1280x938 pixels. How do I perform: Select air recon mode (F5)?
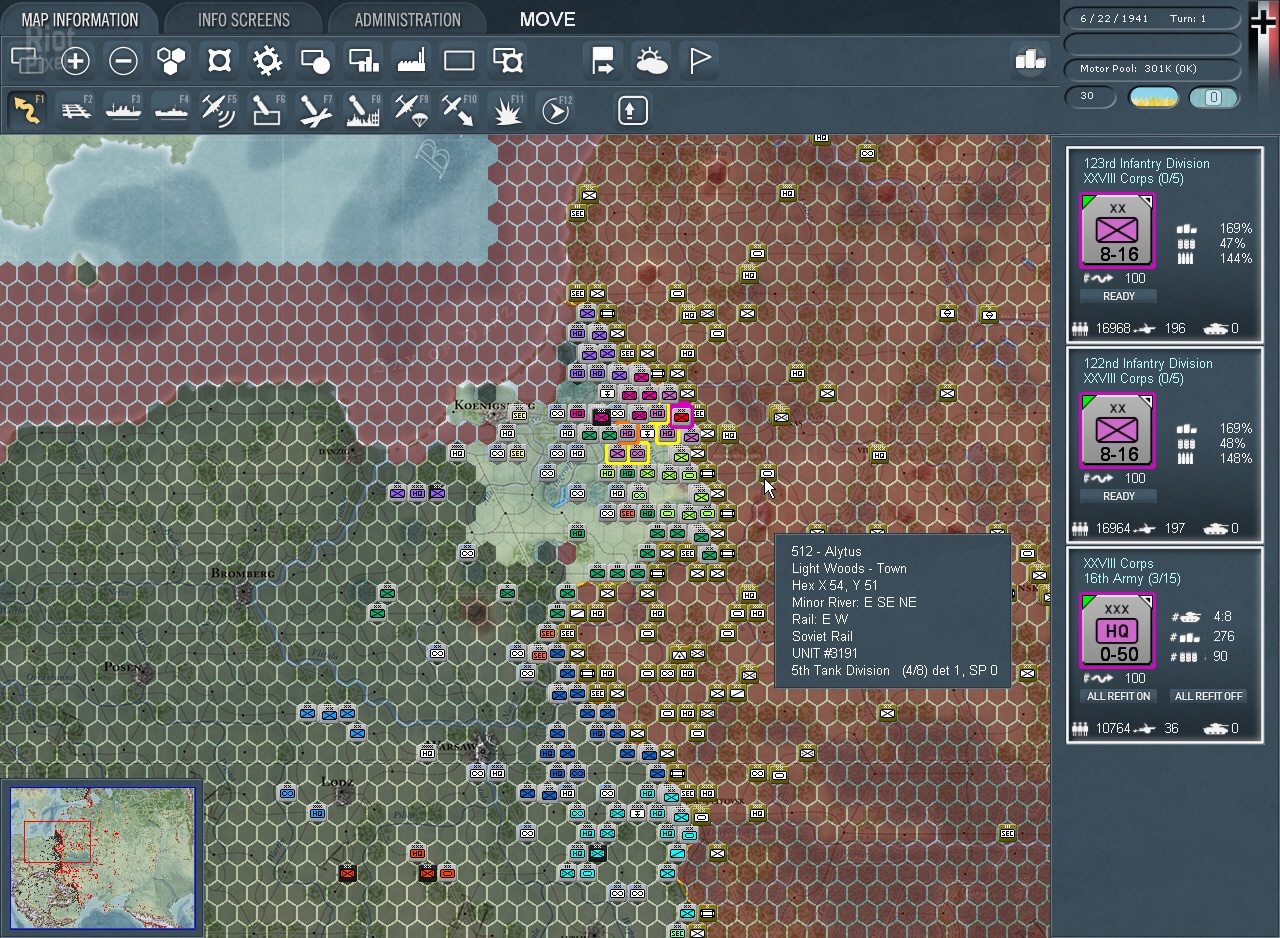point(219,110)
